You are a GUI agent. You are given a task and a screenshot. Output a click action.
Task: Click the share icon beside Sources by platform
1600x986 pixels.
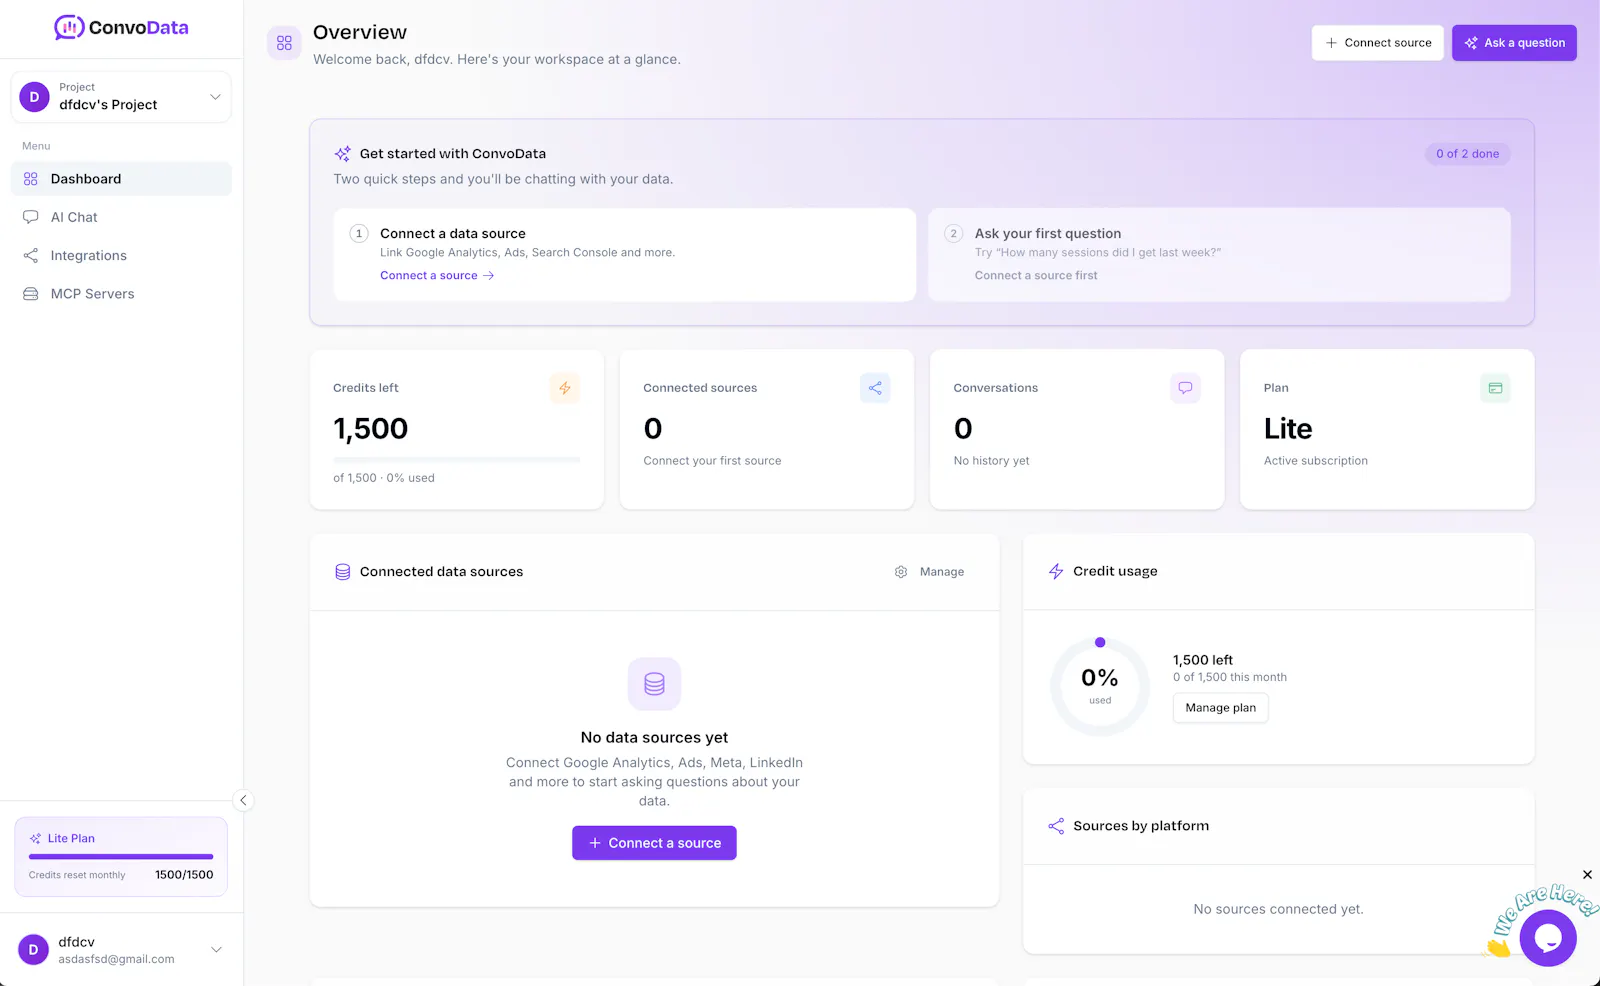1056,826
